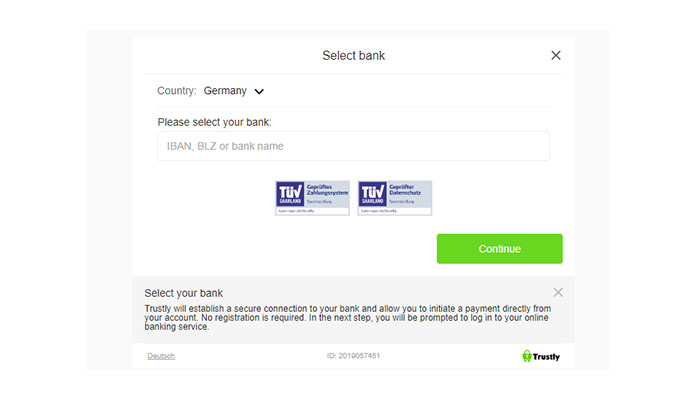Click the TÜV Geprüfter Datenschutz badge

click(395, 198)
